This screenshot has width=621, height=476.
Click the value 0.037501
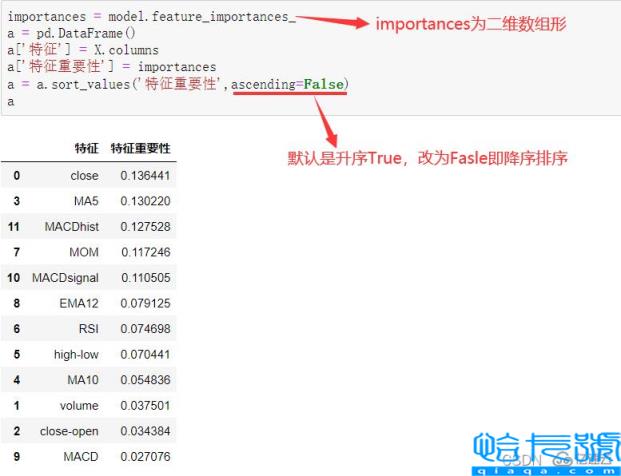(x=145, y=406)
